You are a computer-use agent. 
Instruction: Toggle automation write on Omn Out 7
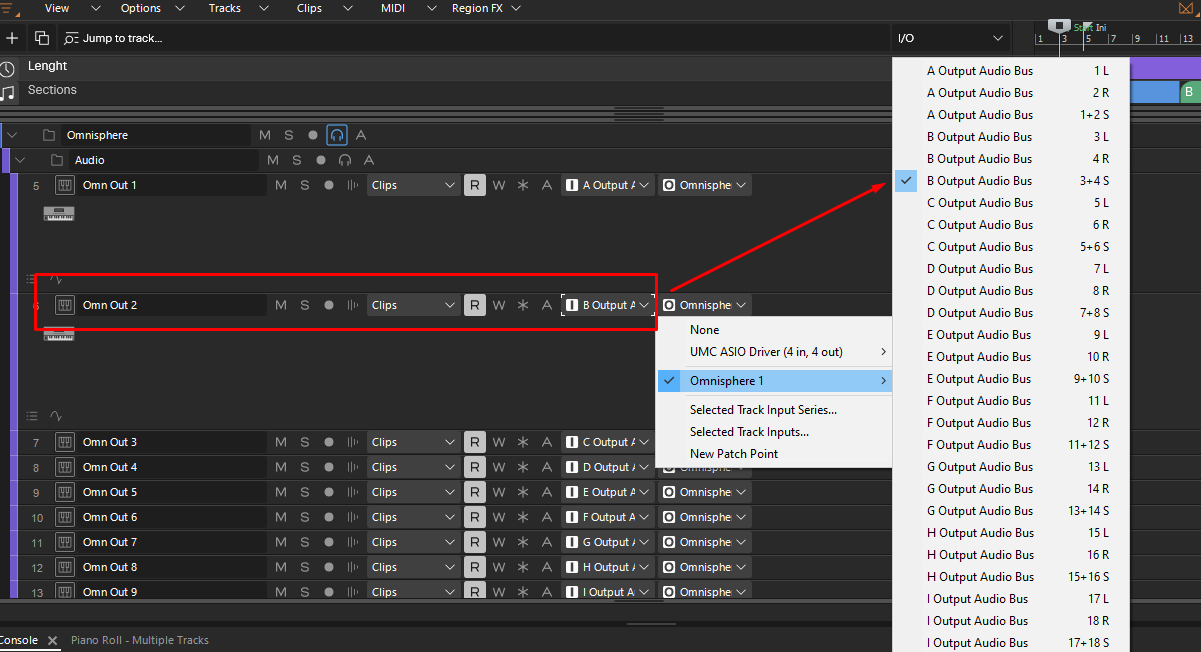tap(499, 542)
